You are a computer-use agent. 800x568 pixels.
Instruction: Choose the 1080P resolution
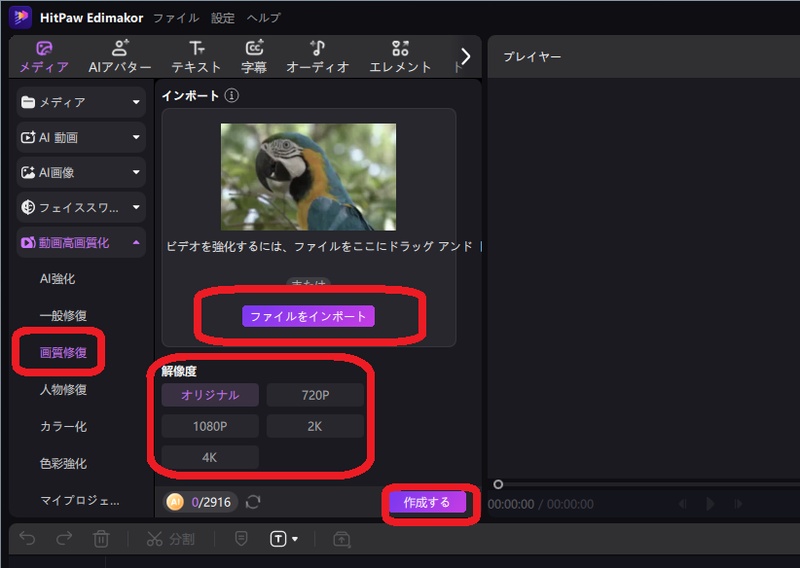(x=210, y=426)
